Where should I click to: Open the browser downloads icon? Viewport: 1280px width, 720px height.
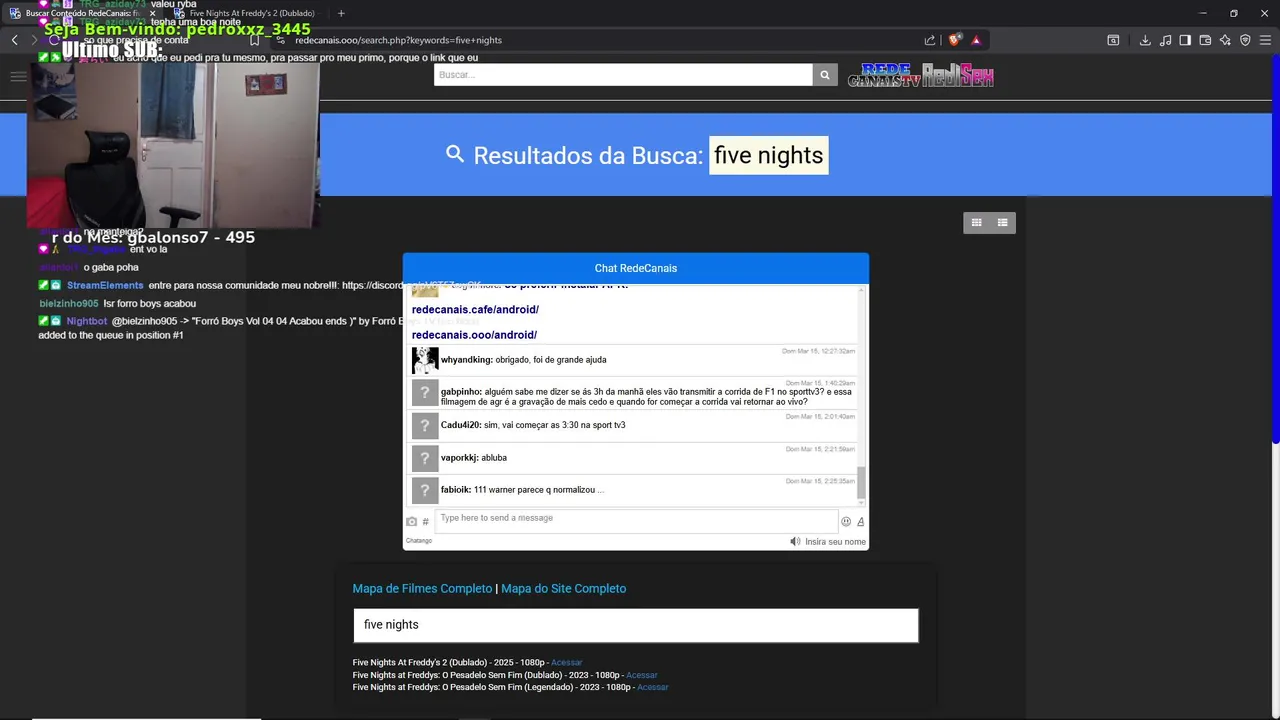[x=1145, y=40]
